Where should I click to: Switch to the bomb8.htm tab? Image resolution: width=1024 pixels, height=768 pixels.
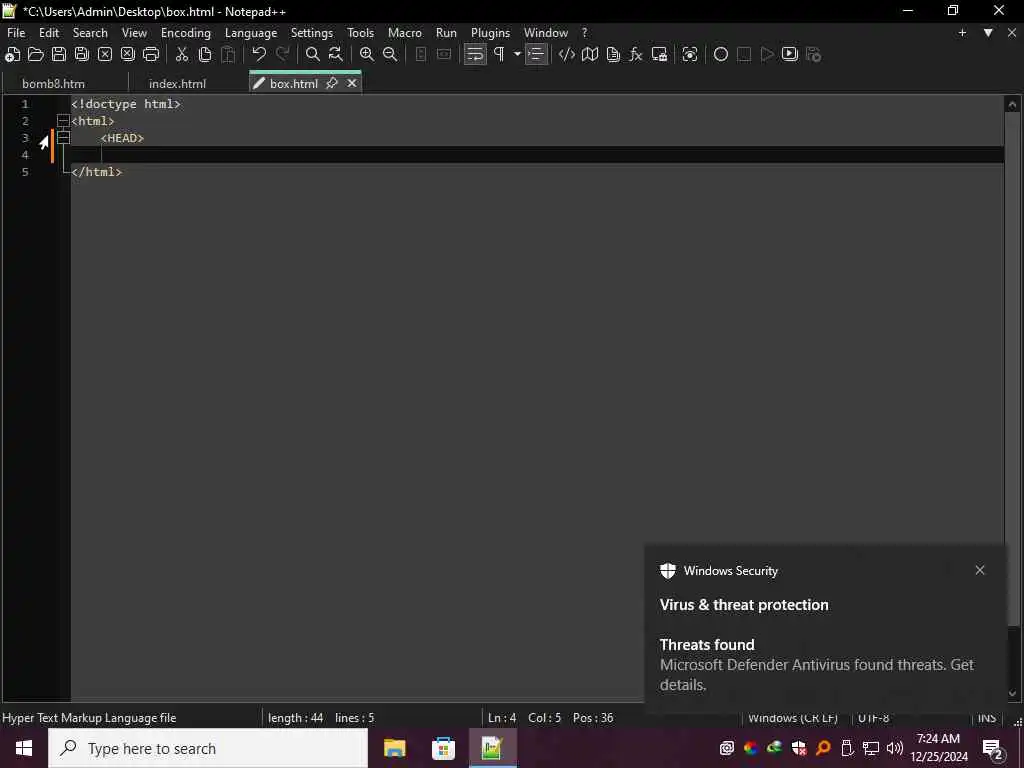54,84
